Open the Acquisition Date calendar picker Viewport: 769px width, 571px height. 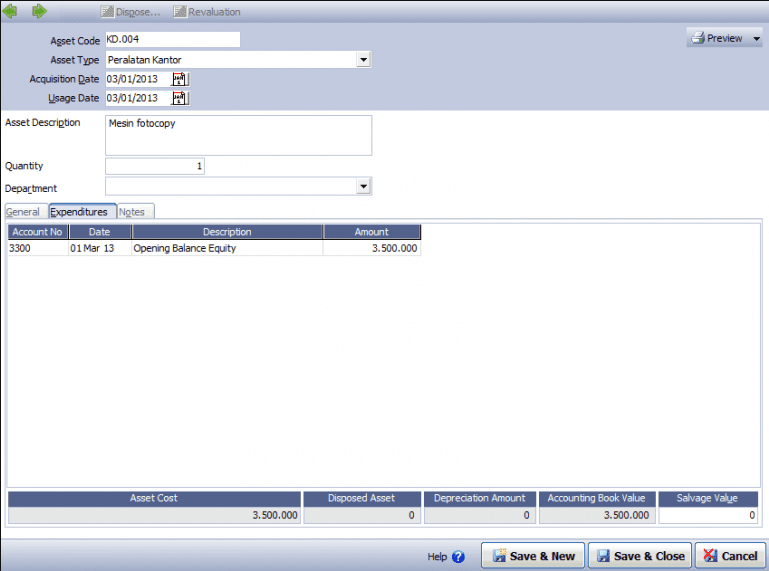click(180, 79)
